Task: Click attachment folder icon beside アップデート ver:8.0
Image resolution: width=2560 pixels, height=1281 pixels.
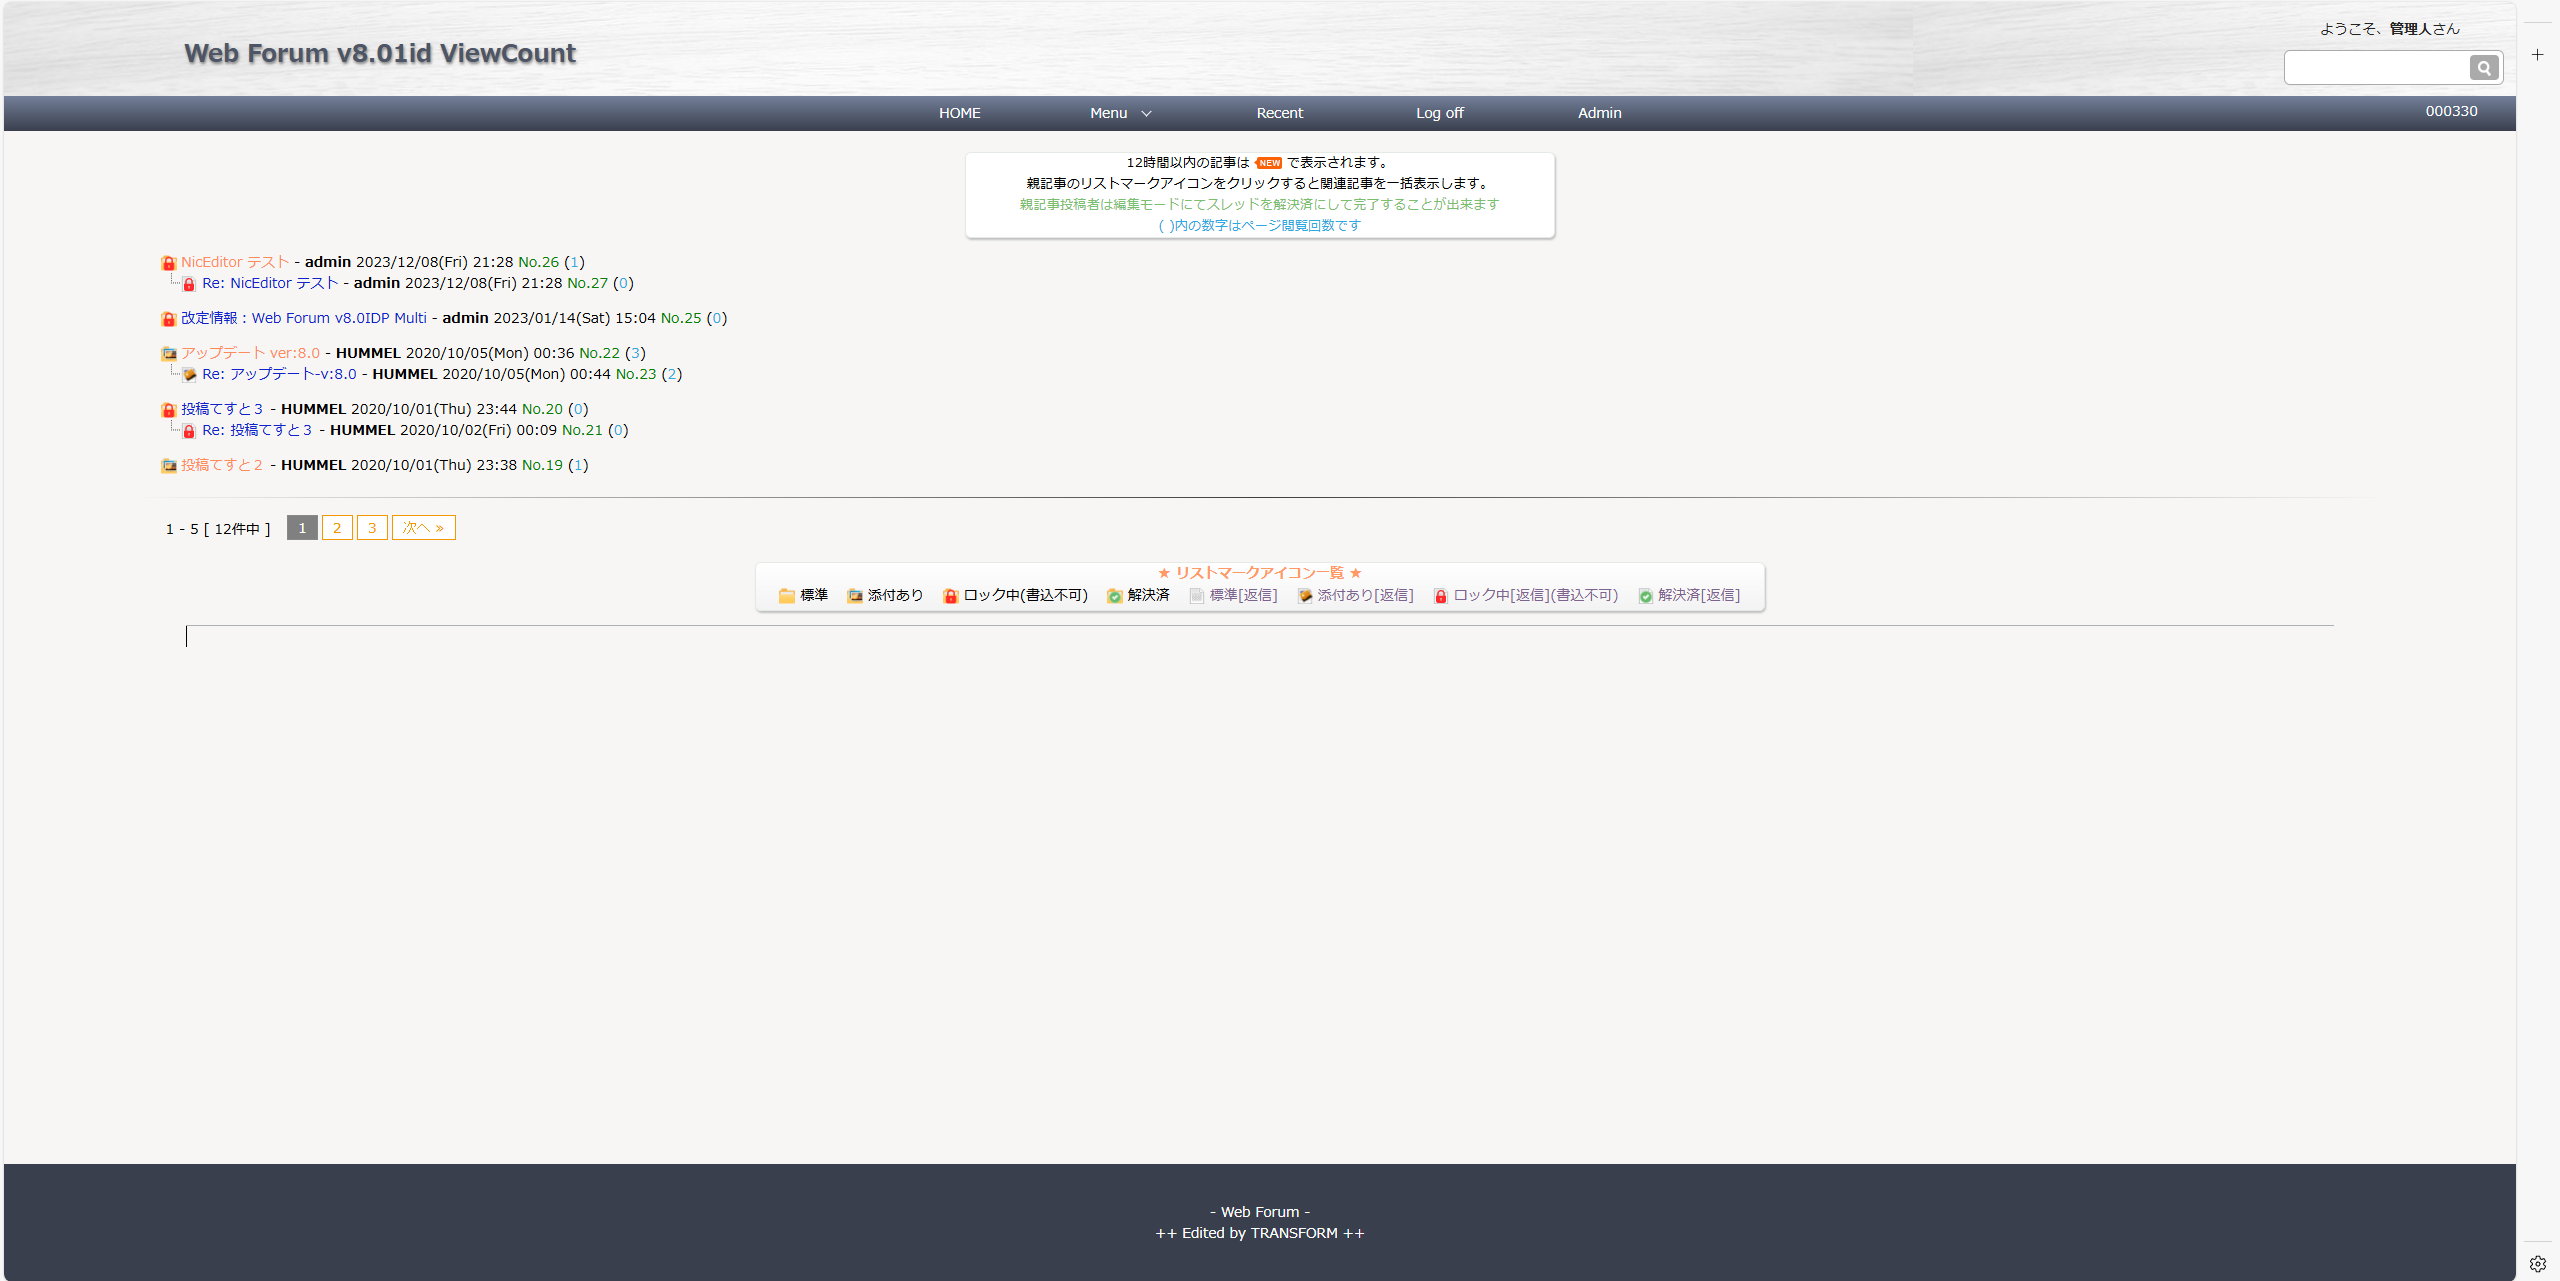Action: [x=168, y=354]
